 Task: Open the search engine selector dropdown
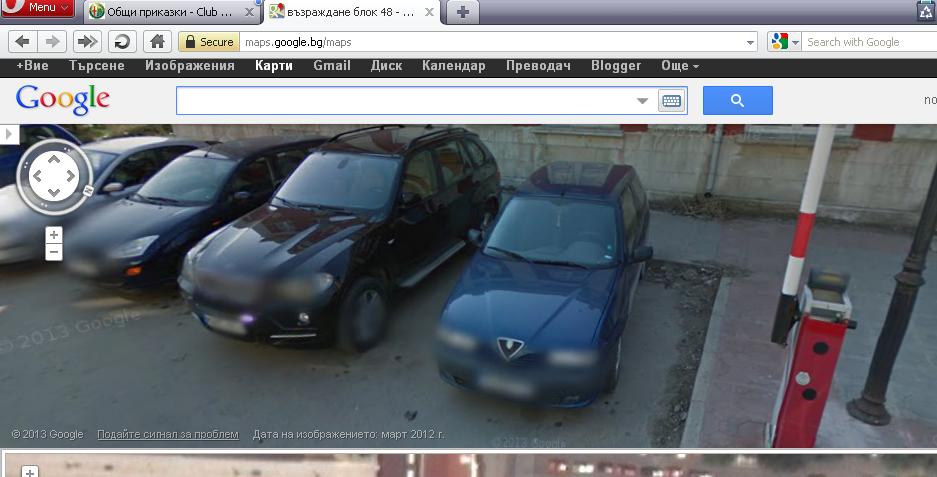pos(785,42)
